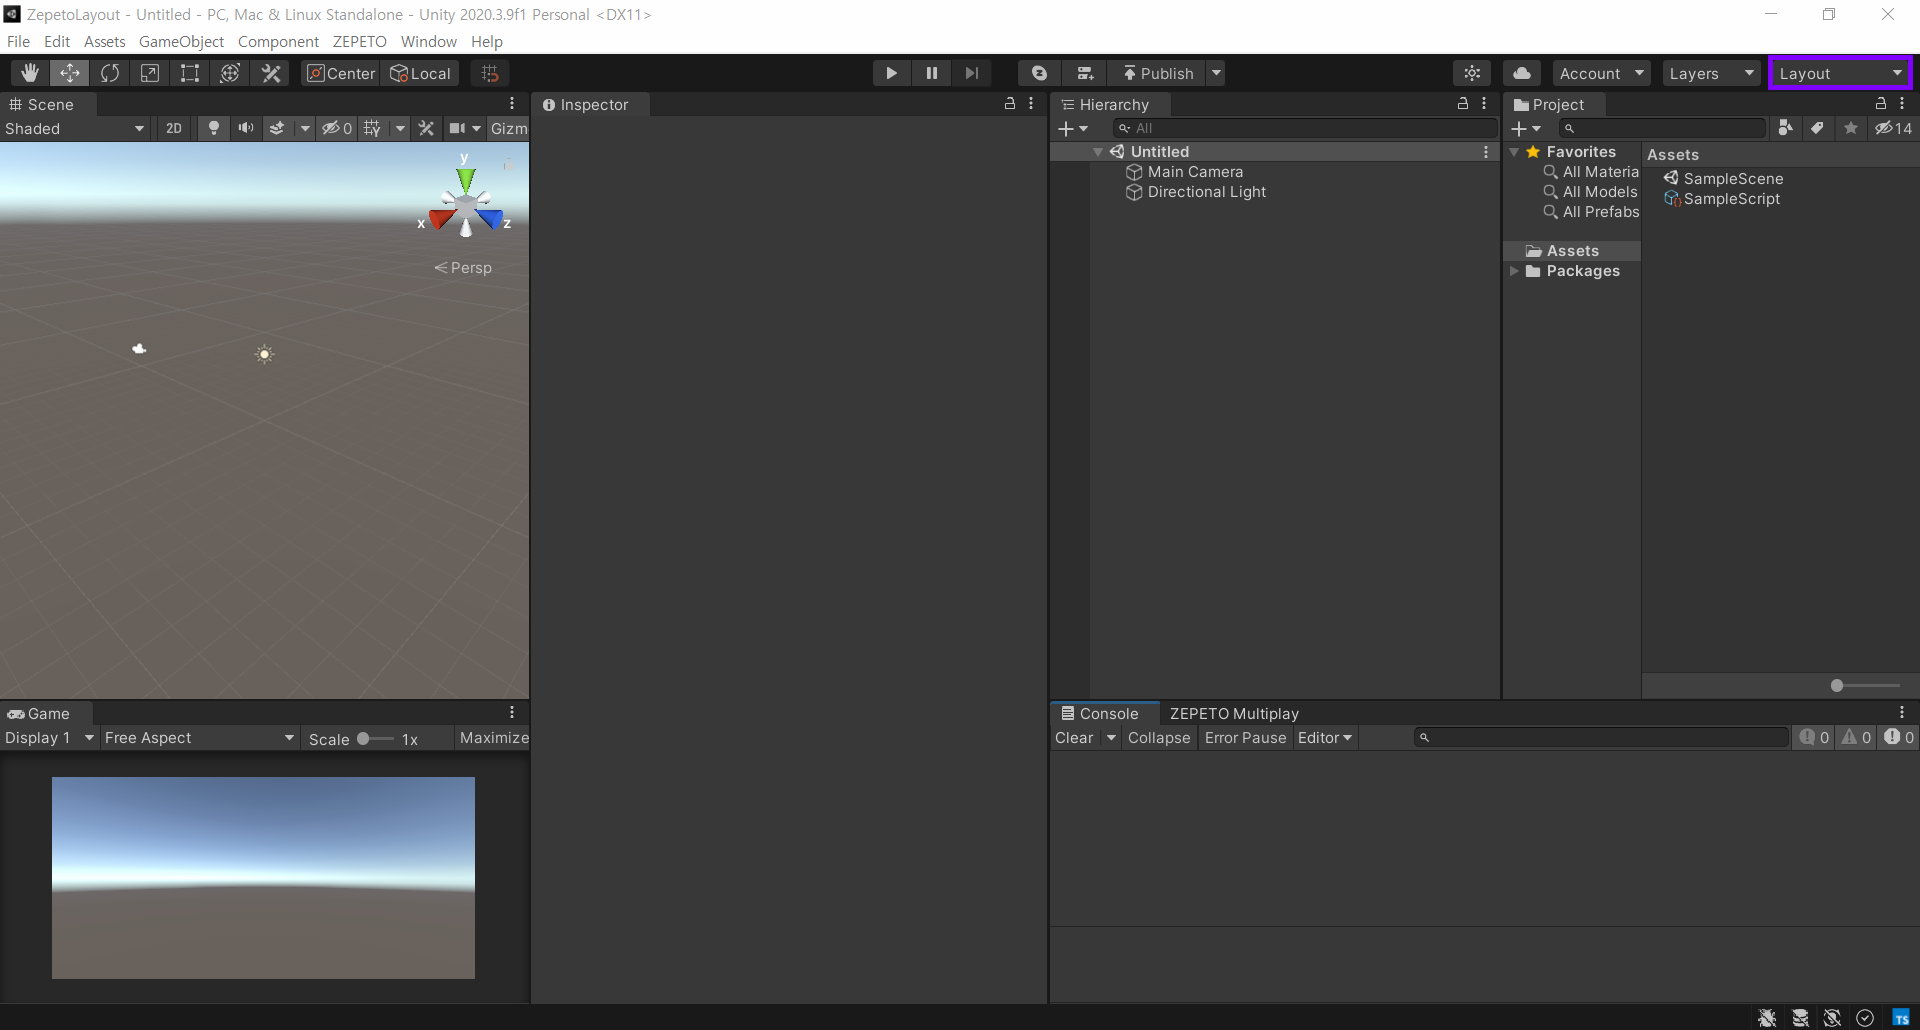Select the Console tab
Viewport: 1920px width, 1030px height.
pos(1104,714)
